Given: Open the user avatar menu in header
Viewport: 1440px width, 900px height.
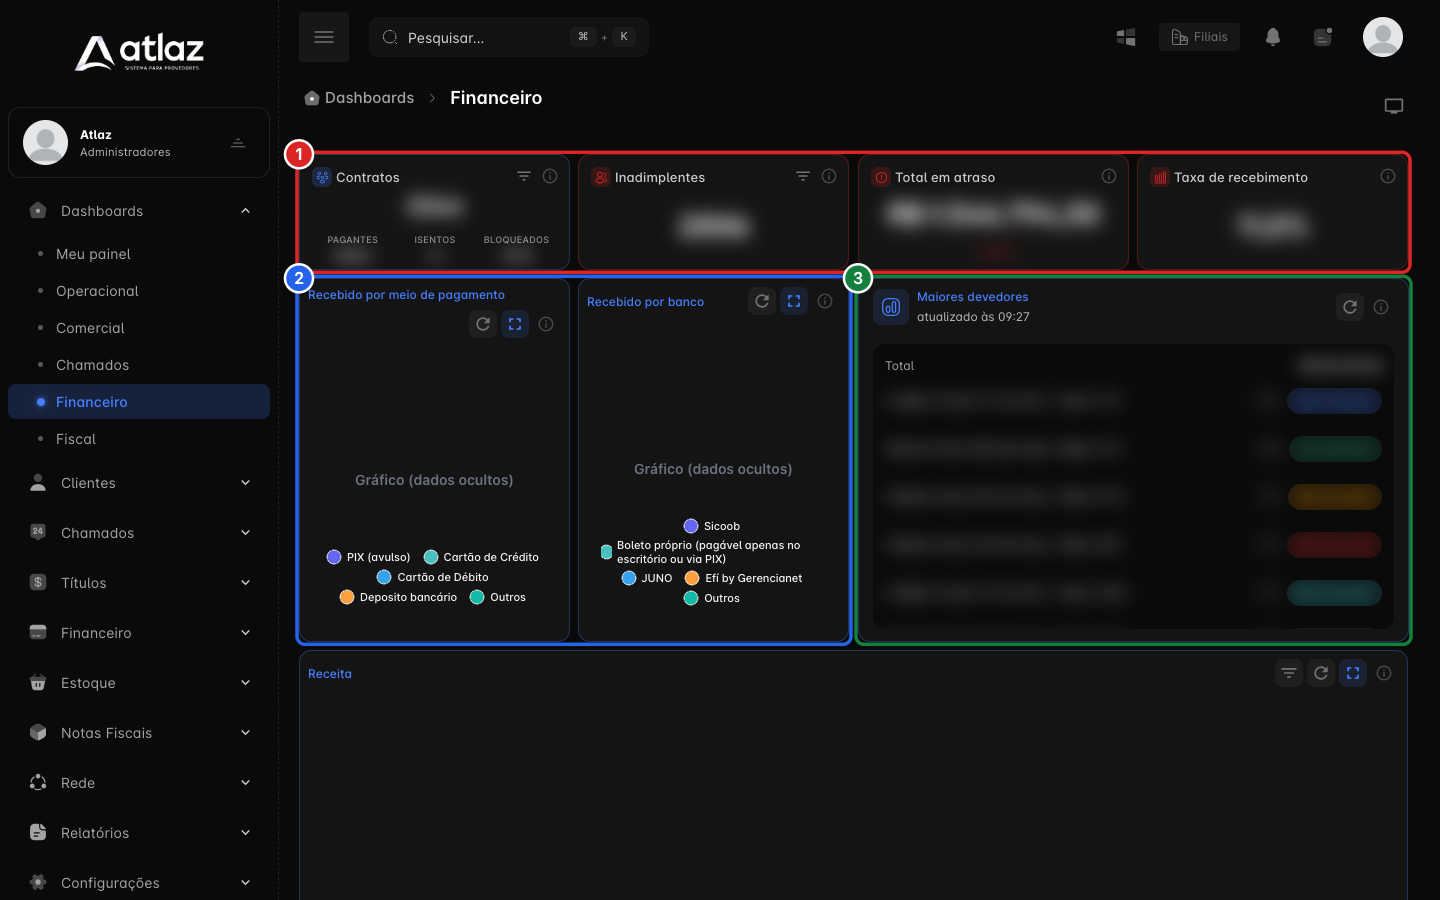Looking at the screenshot, I should 1383,37.
